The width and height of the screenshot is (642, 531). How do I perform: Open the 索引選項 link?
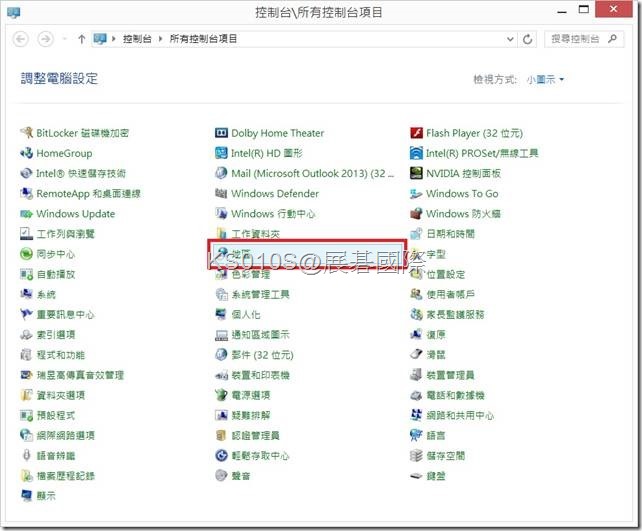[x=56, y=334]
